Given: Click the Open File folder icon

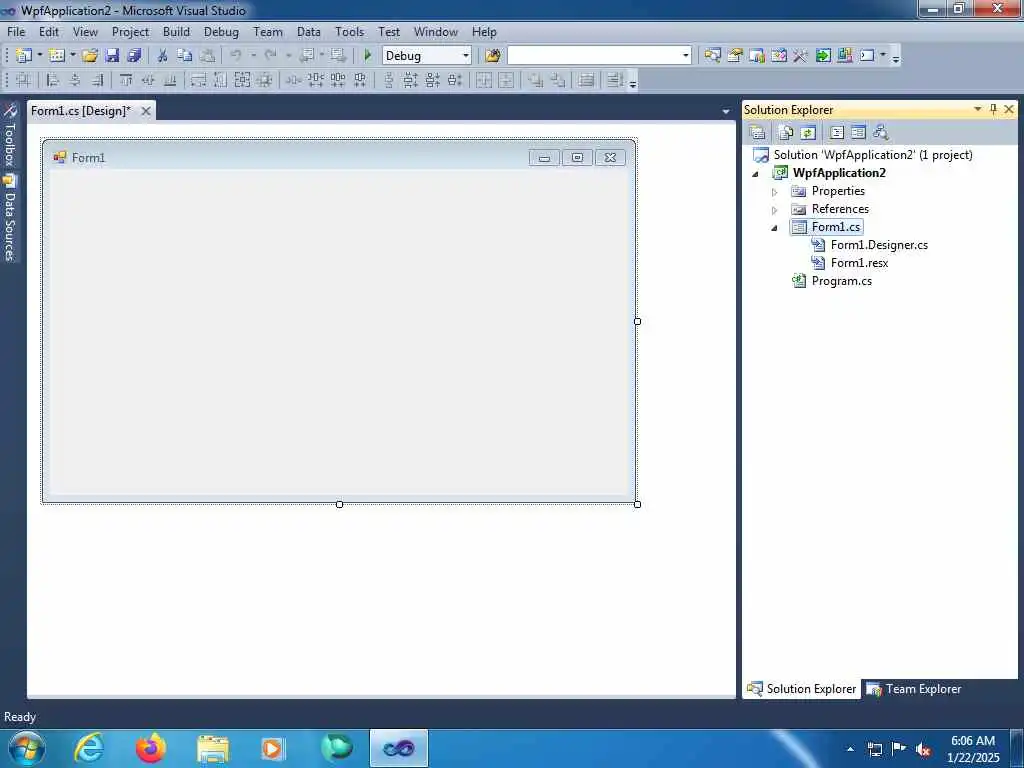Looking at the screenshot, I should tap(89, 56).
